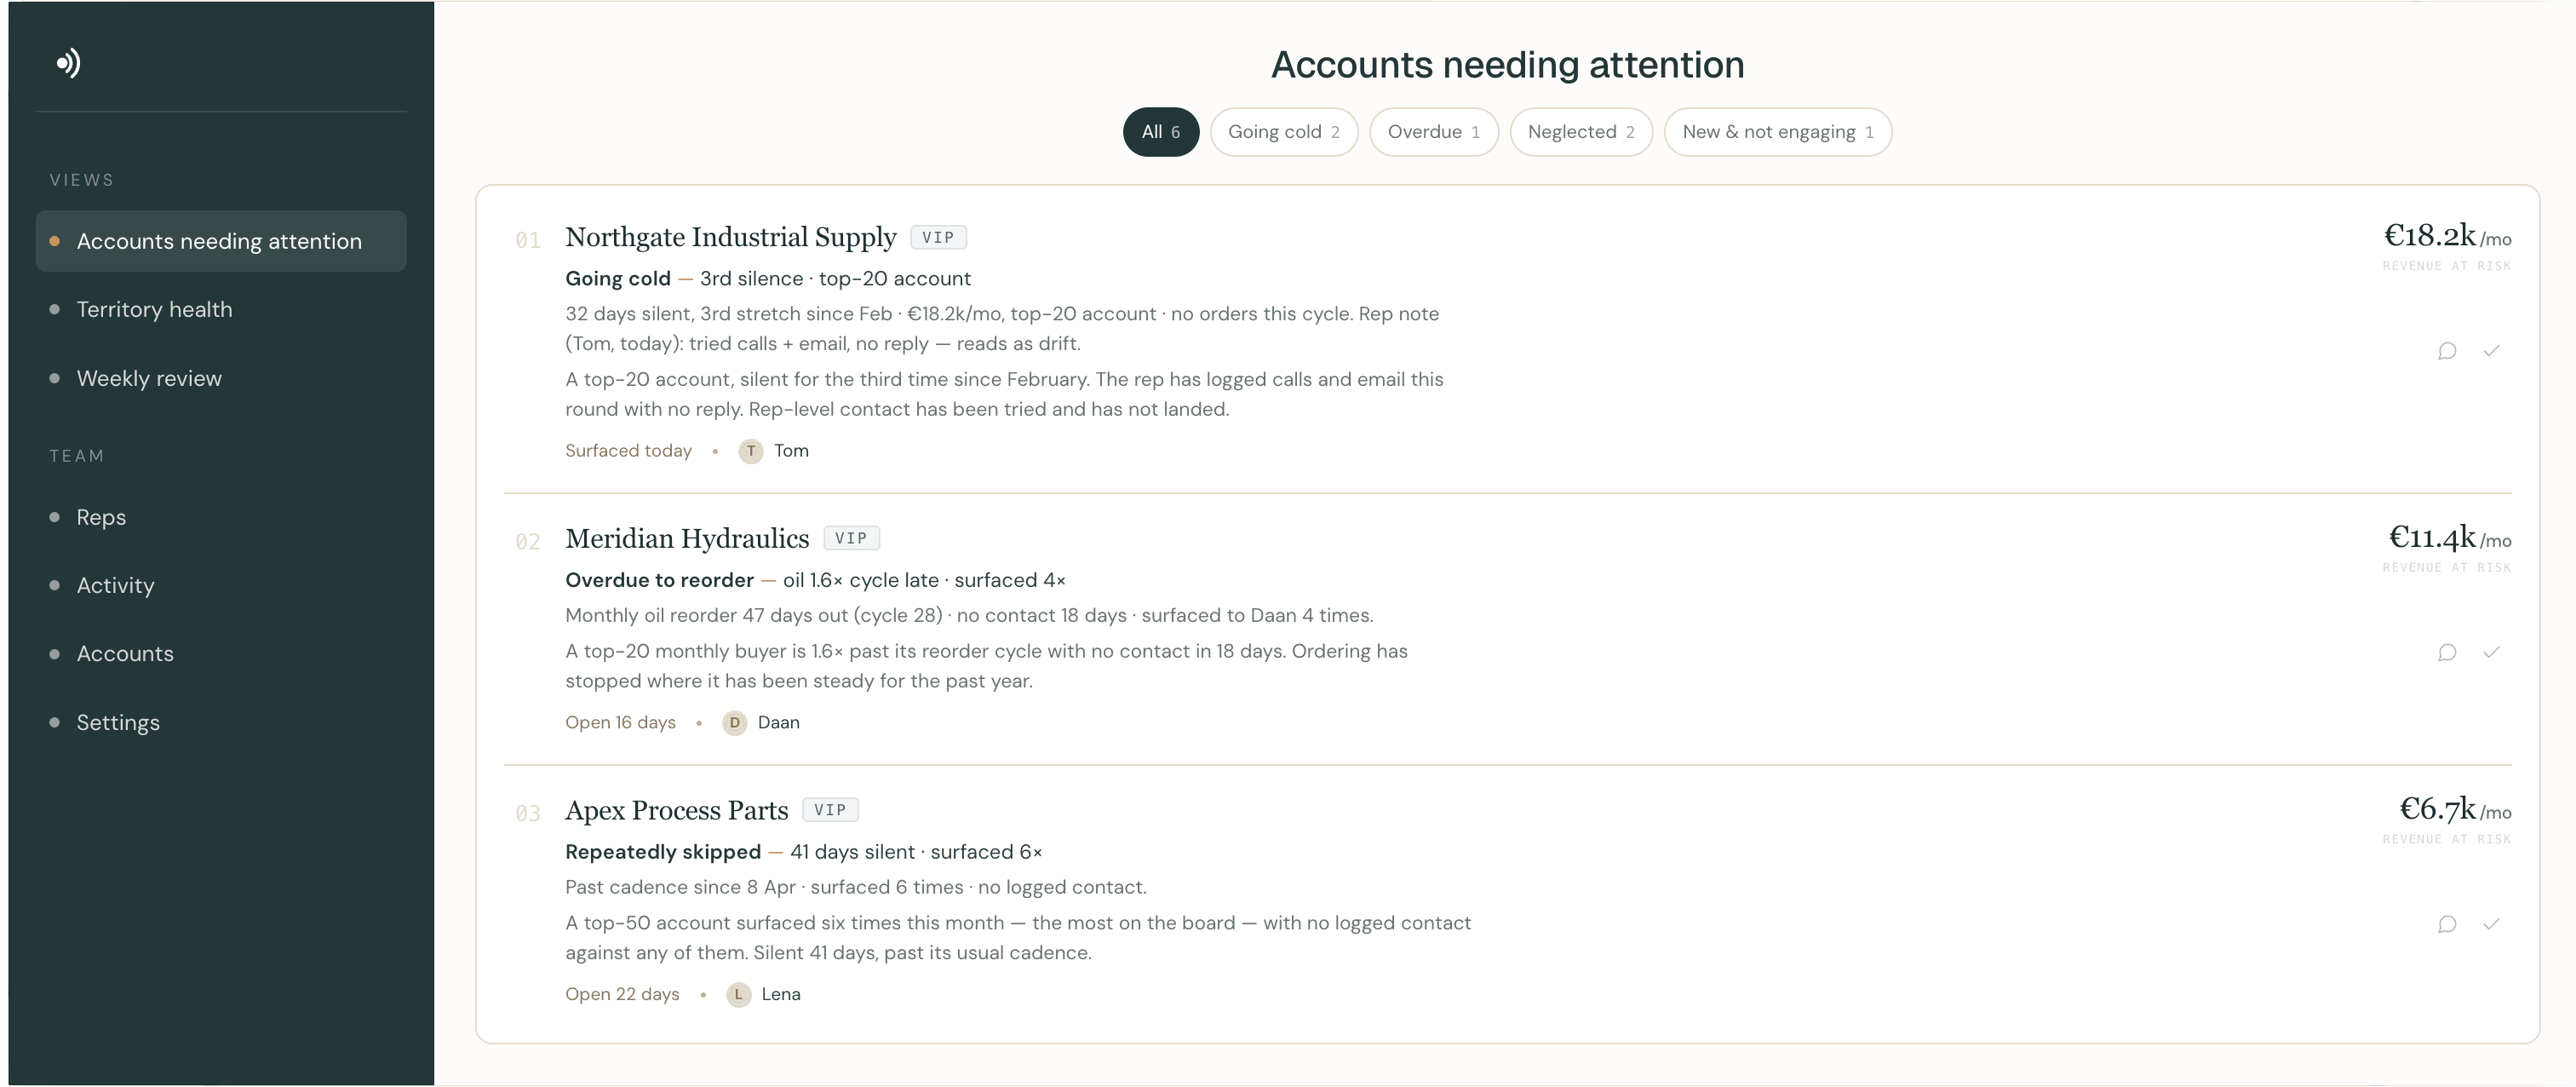Open Northgate Industrial Supply account title
Viewport: 2576px width, 1087px height.
pyautogui.click(x=731, y=237)
